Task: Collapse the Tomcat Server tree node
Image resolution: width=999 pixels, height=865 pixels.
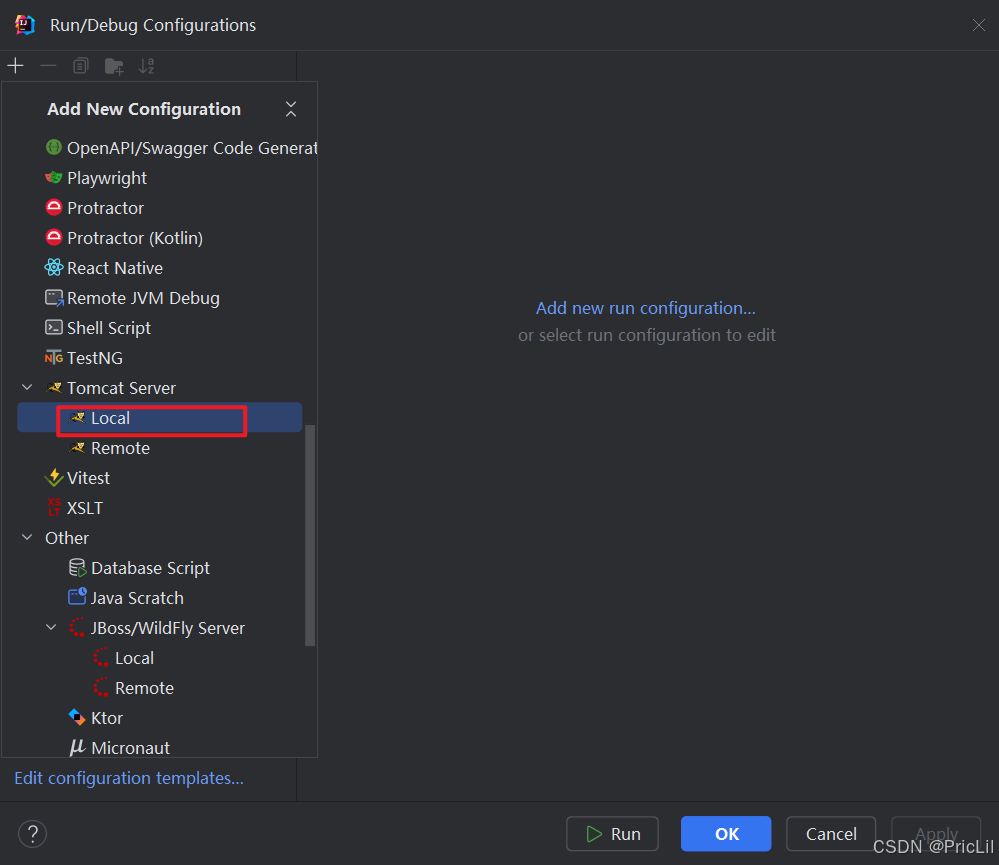Action: 26,388
